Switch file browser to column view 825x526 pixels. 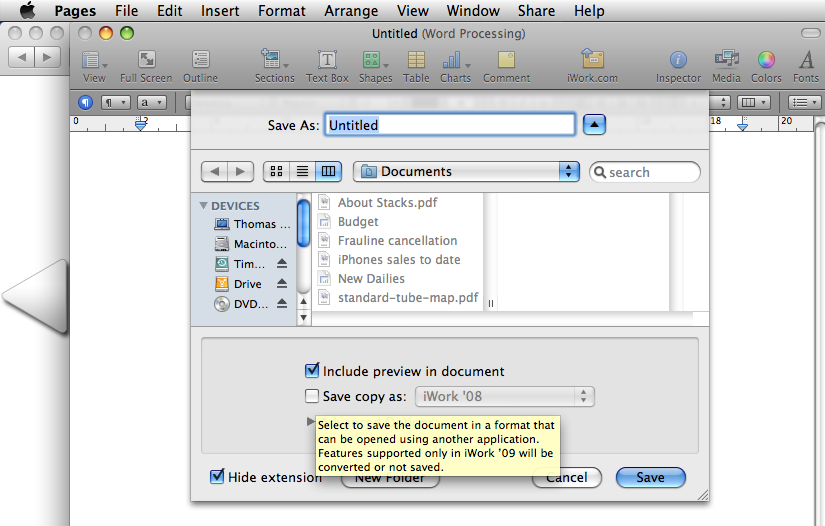coord(328,171)
